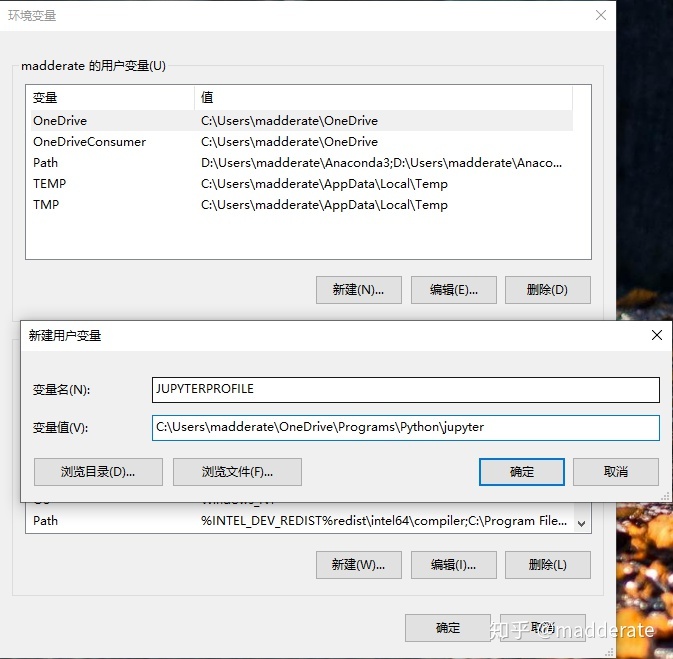Click the Anaconda3 Path value cell
This screenshot has width=673, height=659.
381,163
